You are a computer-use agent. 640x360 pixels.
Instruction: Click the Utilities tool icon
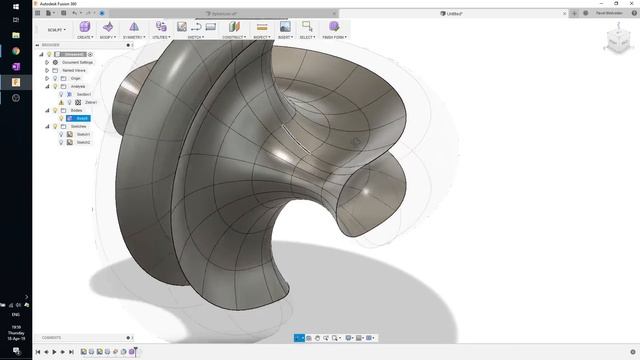161,27
